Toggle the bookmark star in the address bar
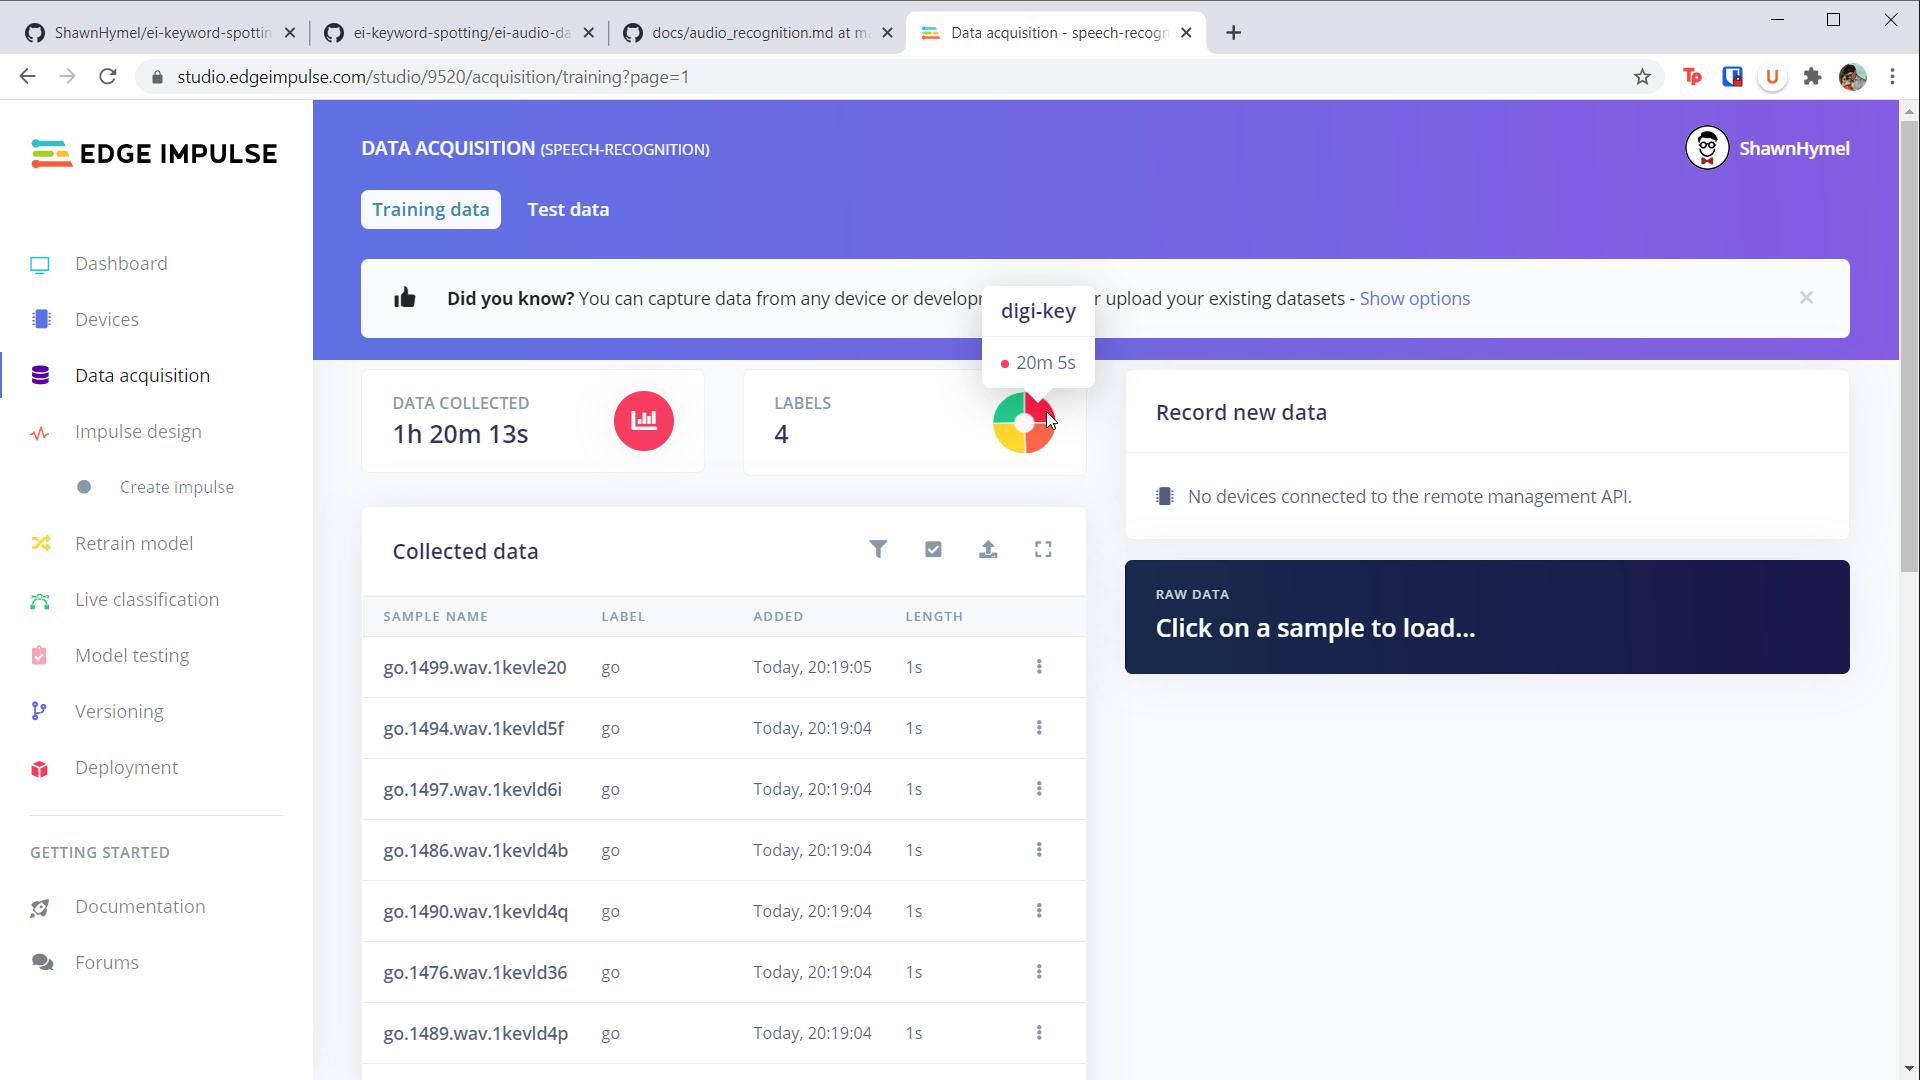 coord(1642,76)
